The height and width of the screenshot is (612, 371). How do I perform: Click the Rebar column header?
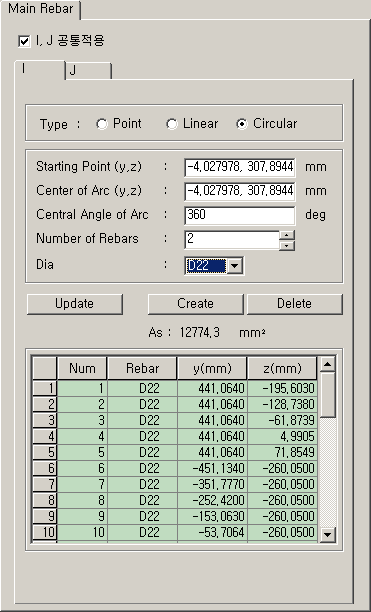click(142, 368)
